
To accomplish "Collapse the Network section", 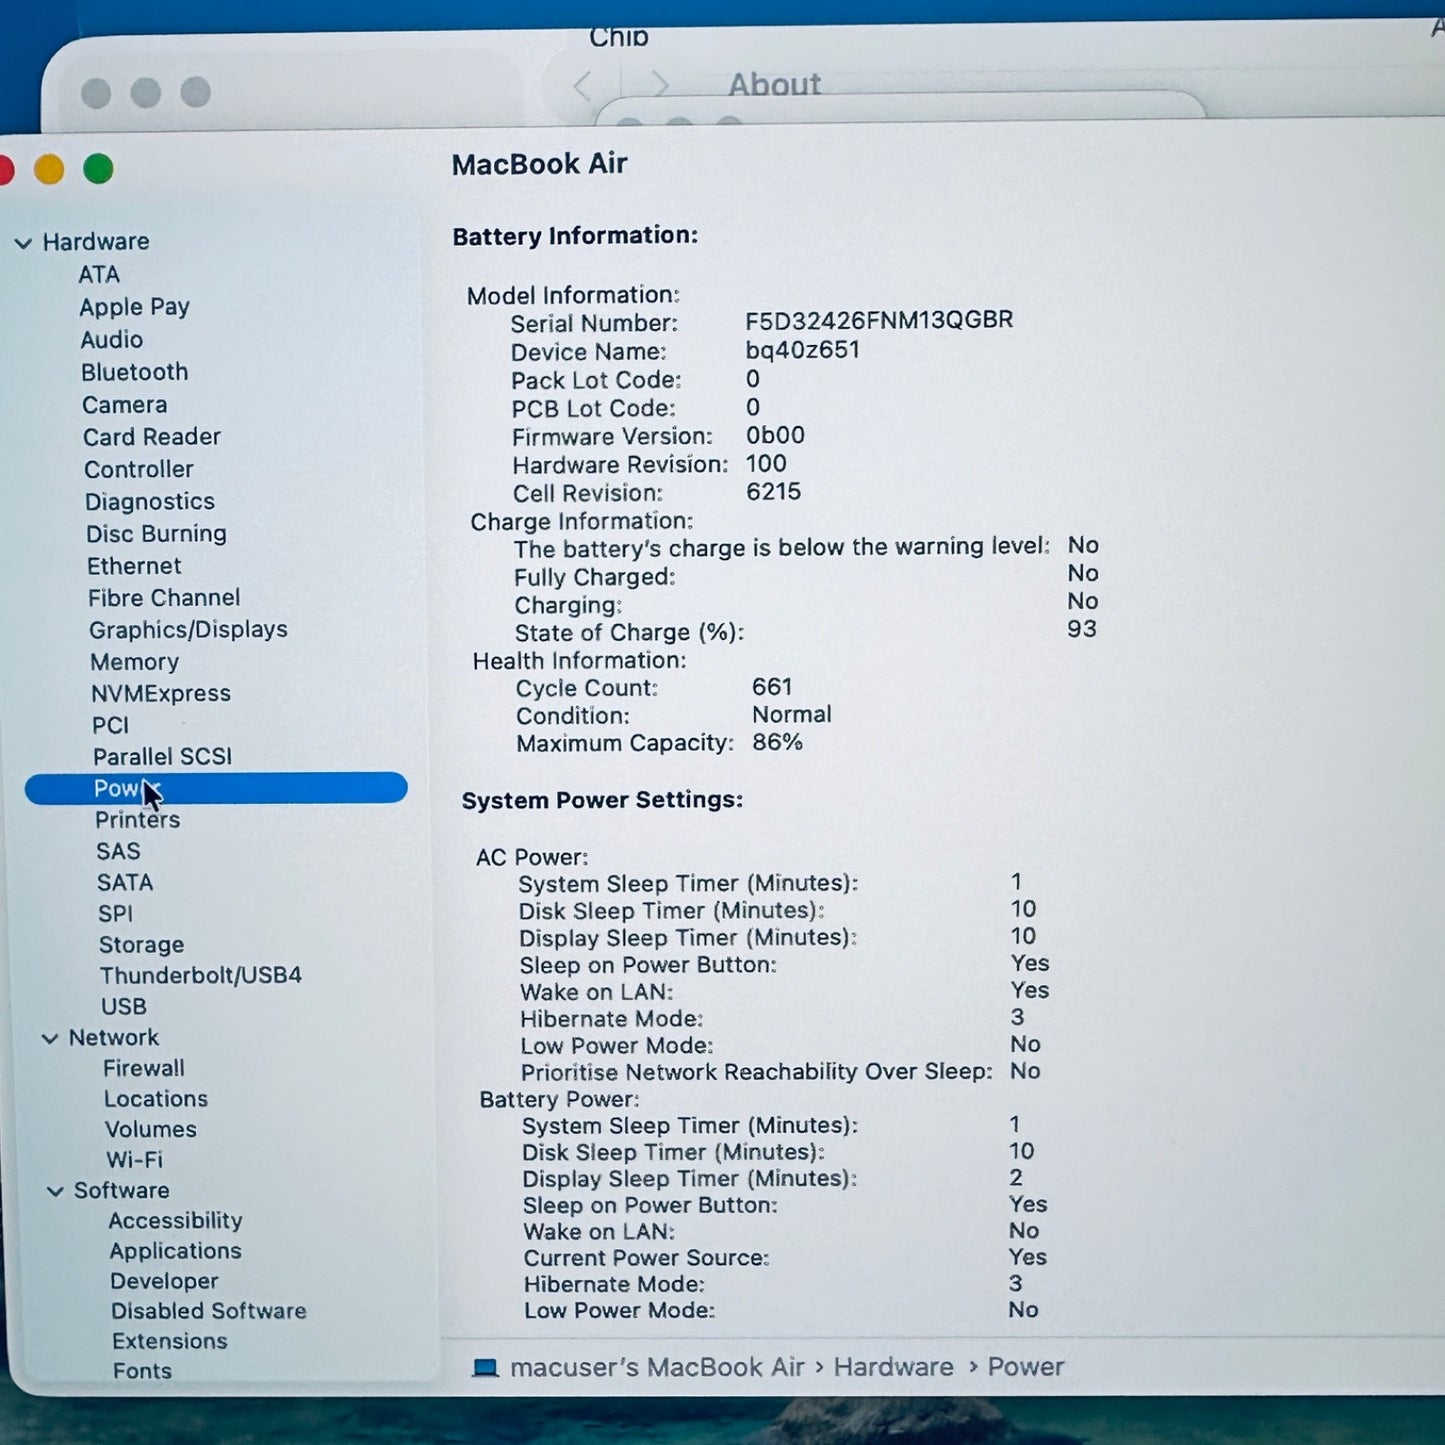I will [x=50, y=1038].
